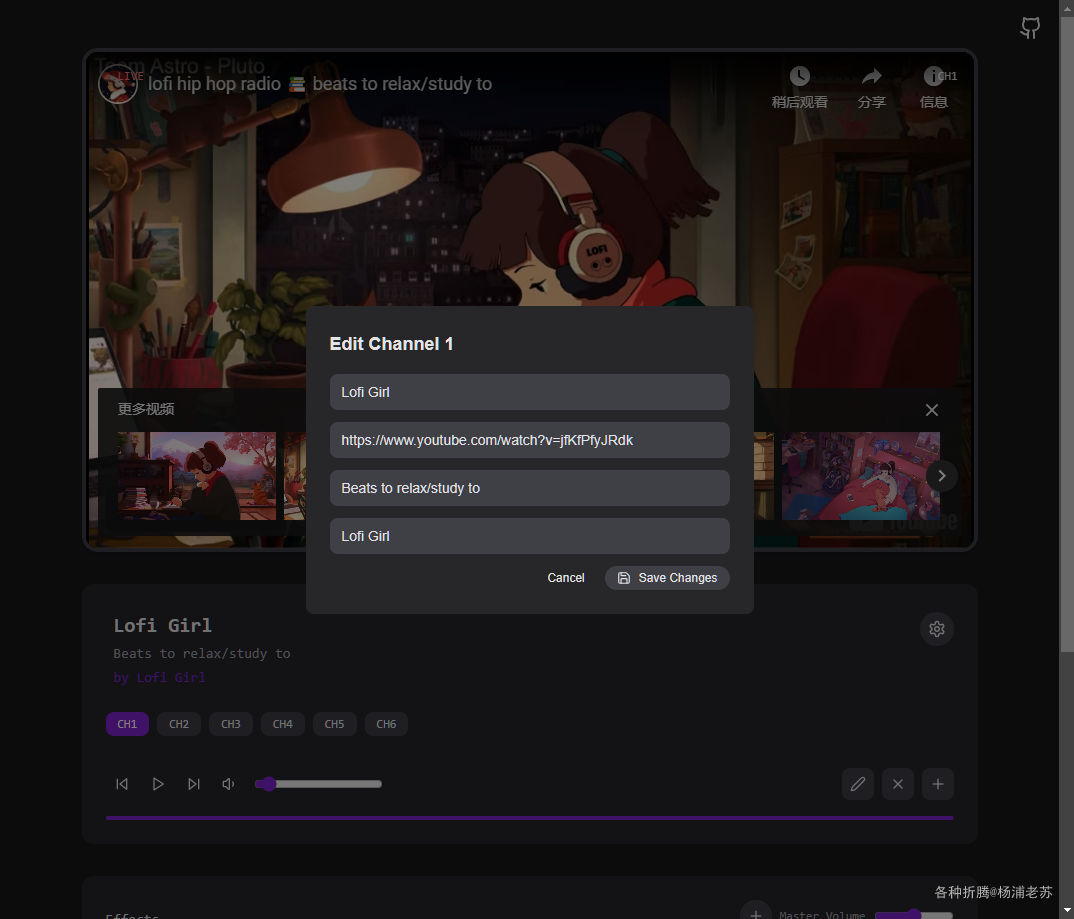Skip to next channel
Screen dimensions: 1074x919
click(x=194, y=783)
